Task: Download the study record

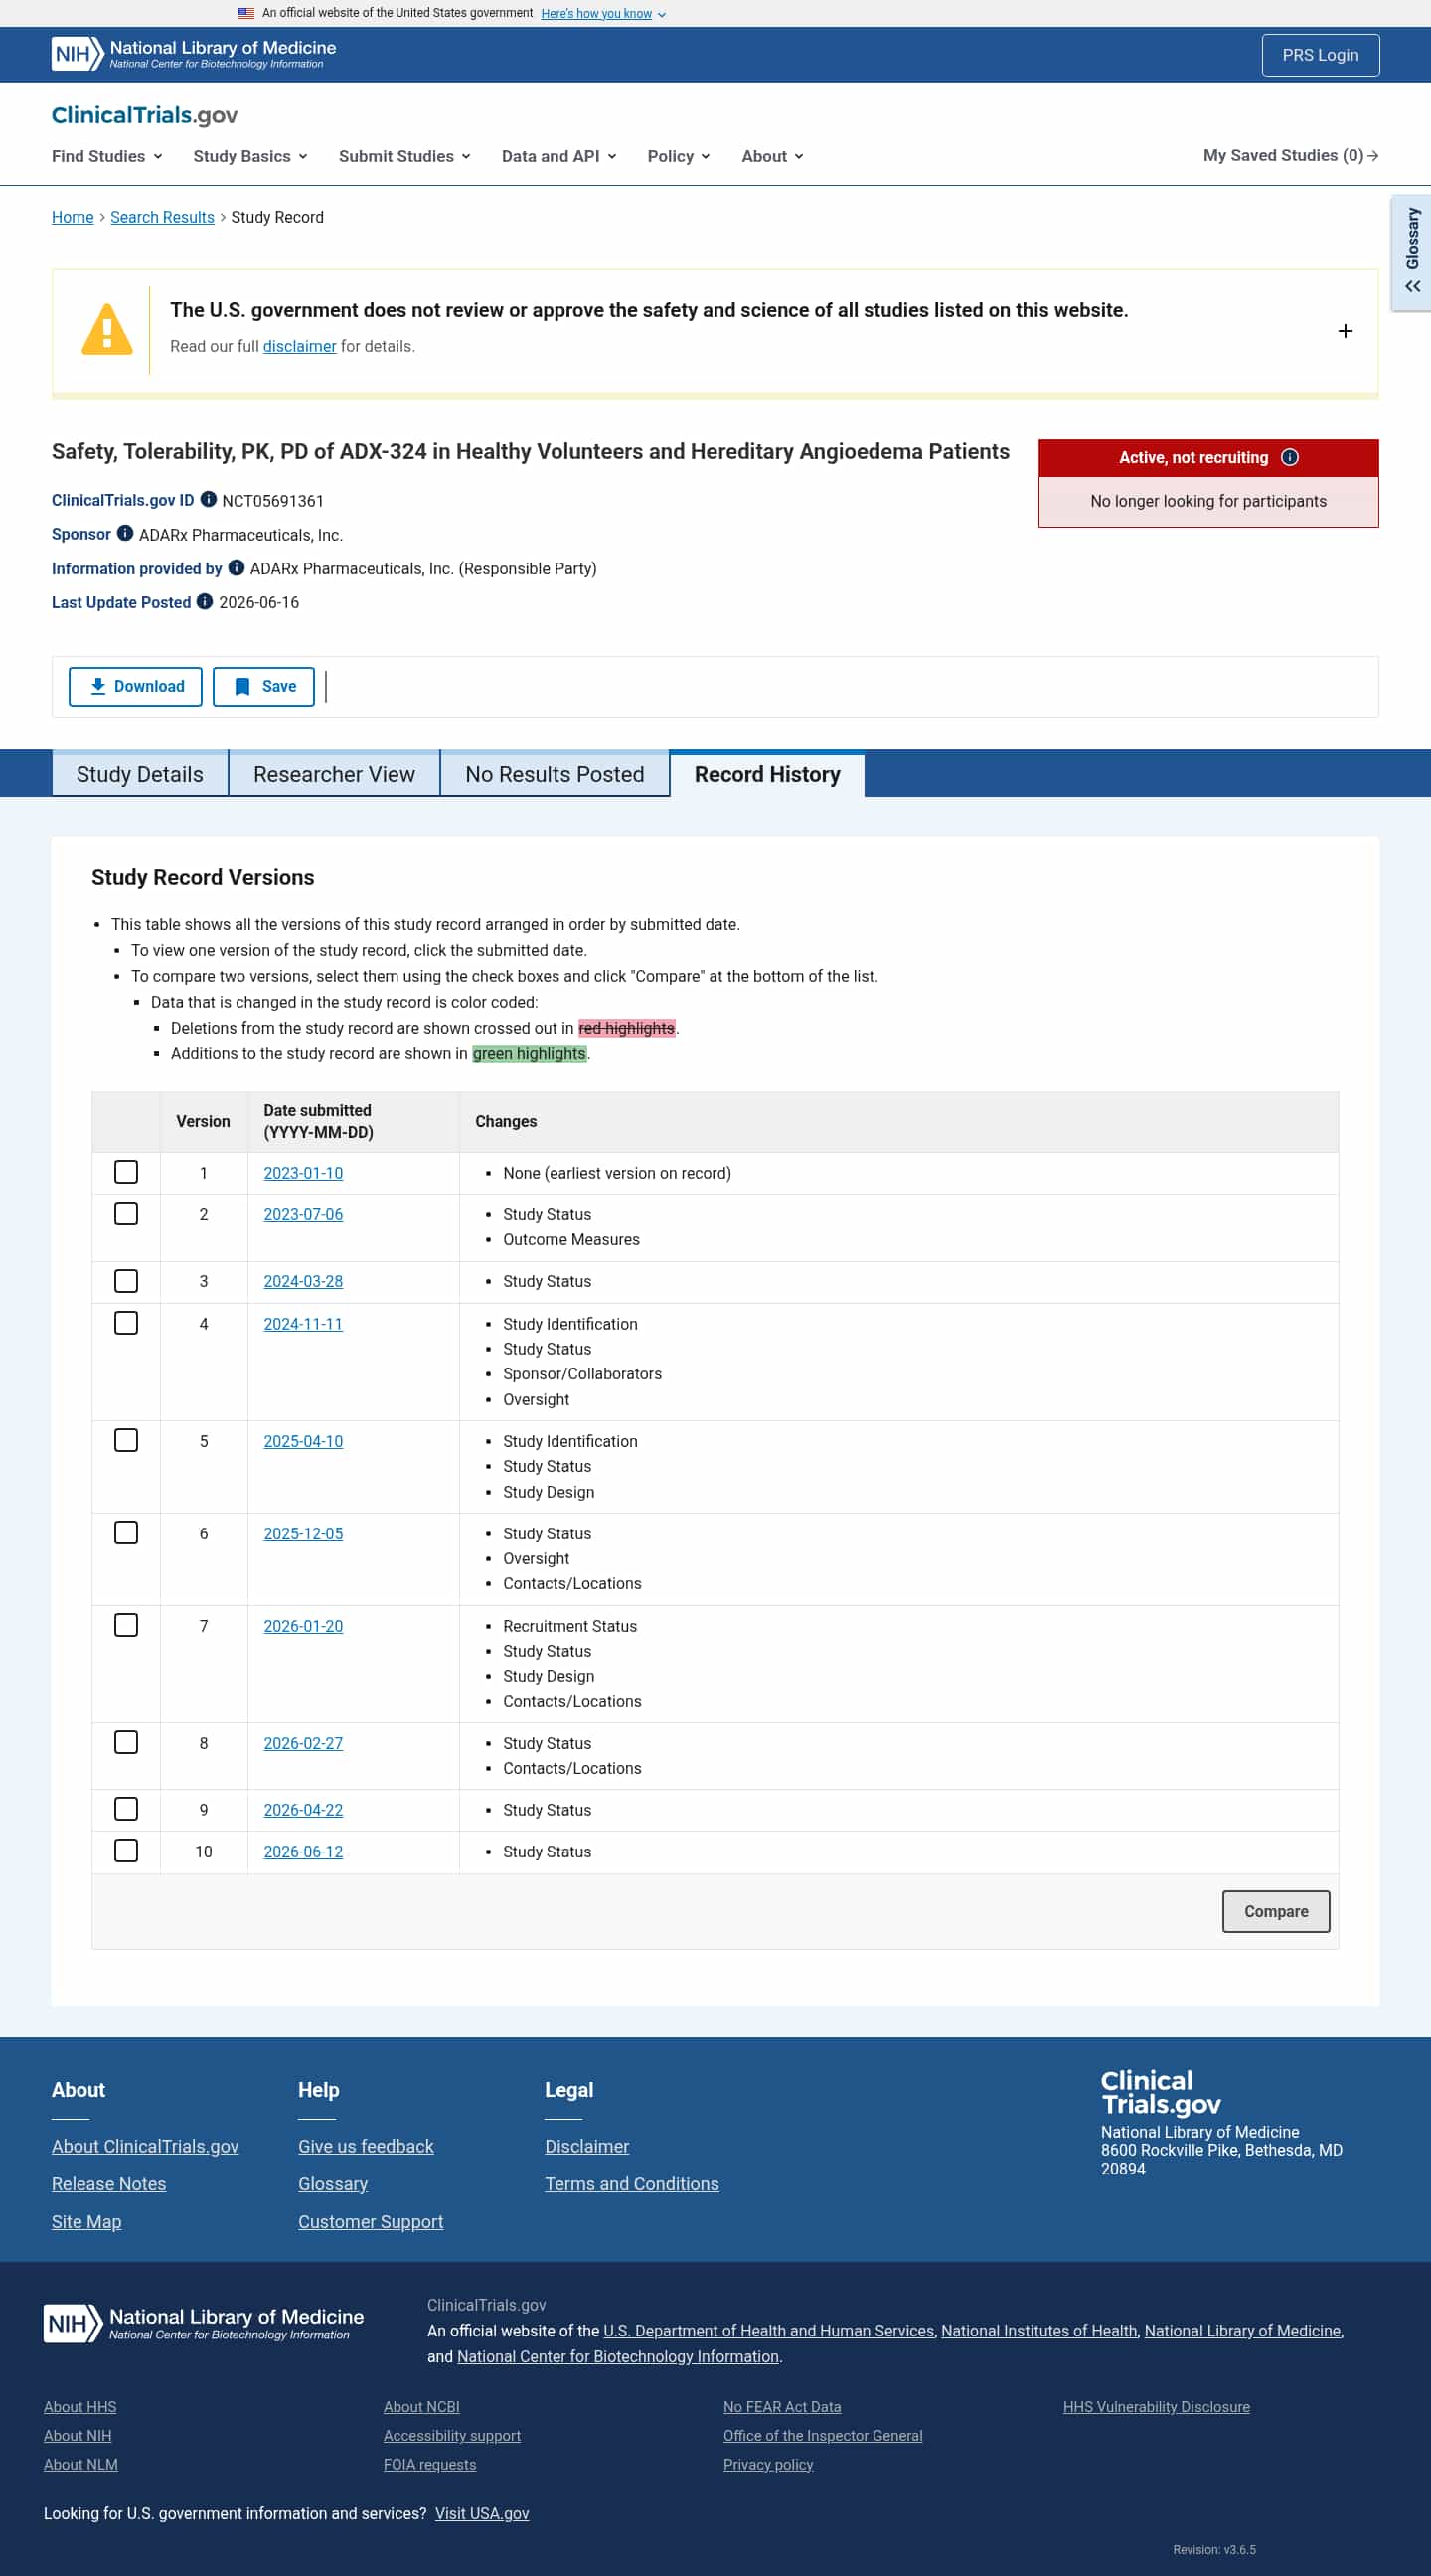Action: coord(135,686)
